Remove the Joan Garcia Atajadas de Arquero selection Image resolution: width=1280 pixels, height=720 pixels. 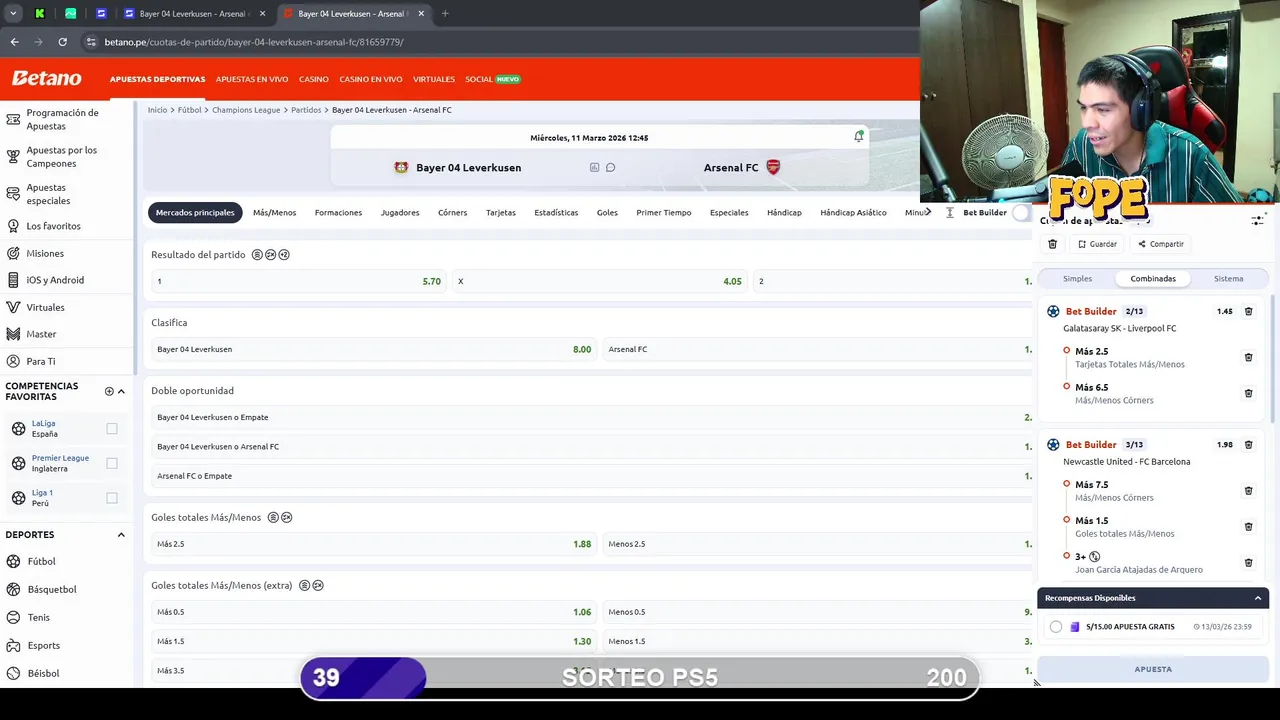(1248, 562)
